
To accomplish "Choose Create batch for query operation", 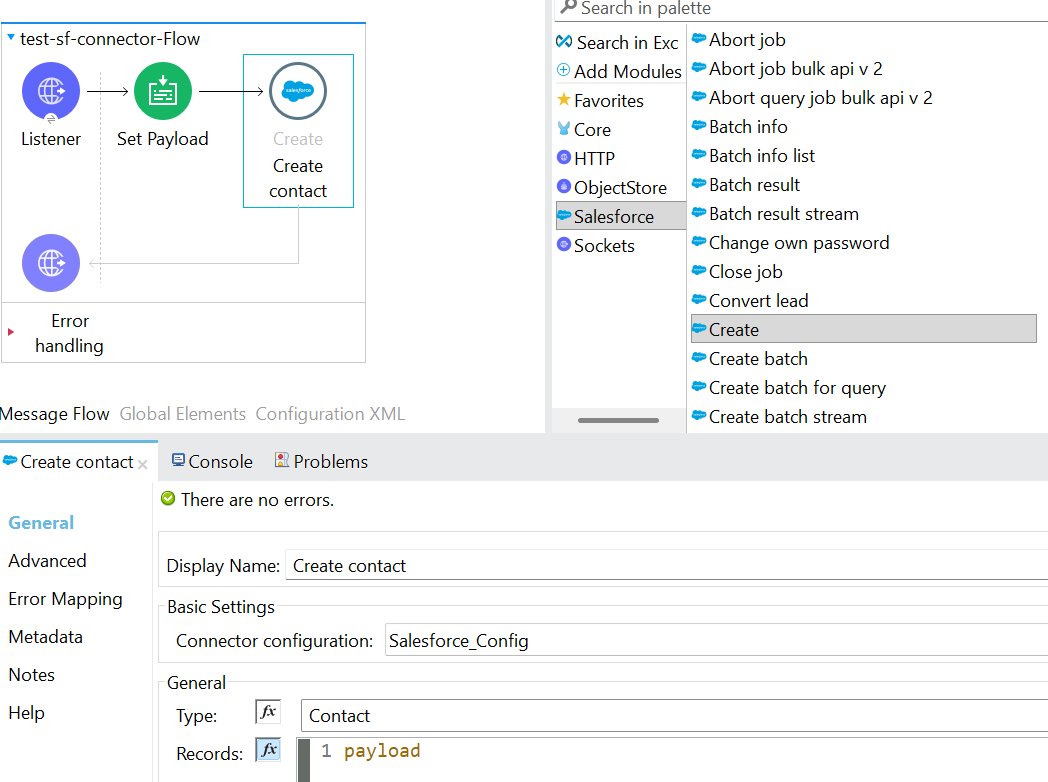I will (x=789, y=388).
